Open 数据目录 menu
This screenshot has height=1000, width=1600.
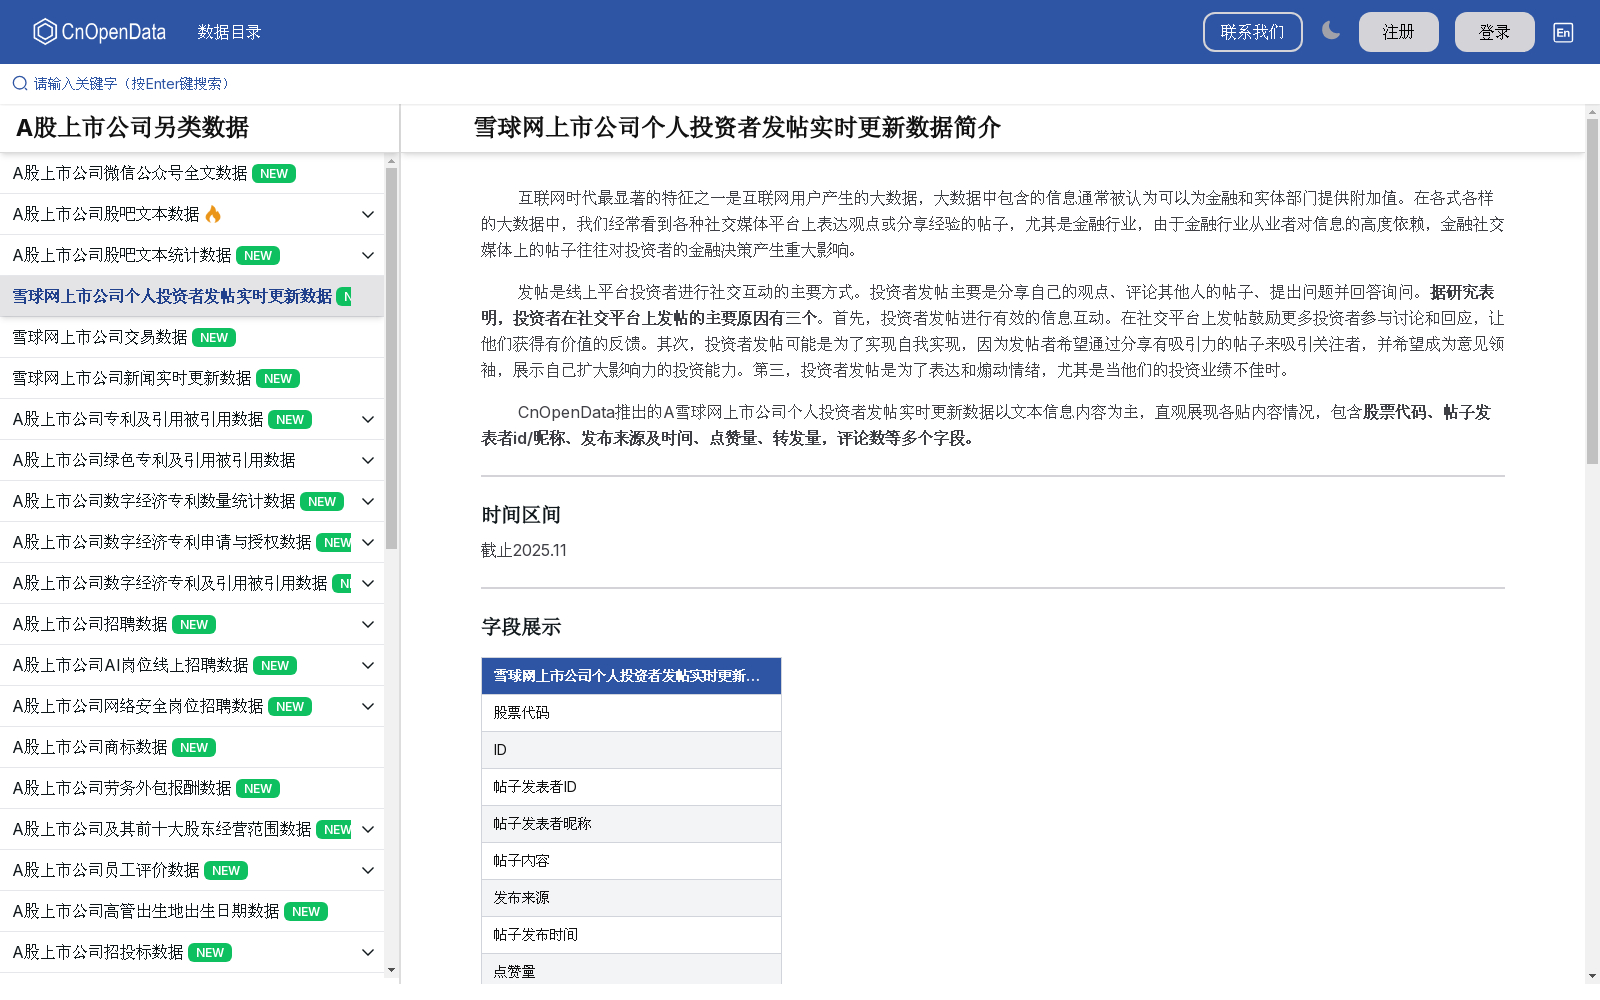[x=229, y=32]
